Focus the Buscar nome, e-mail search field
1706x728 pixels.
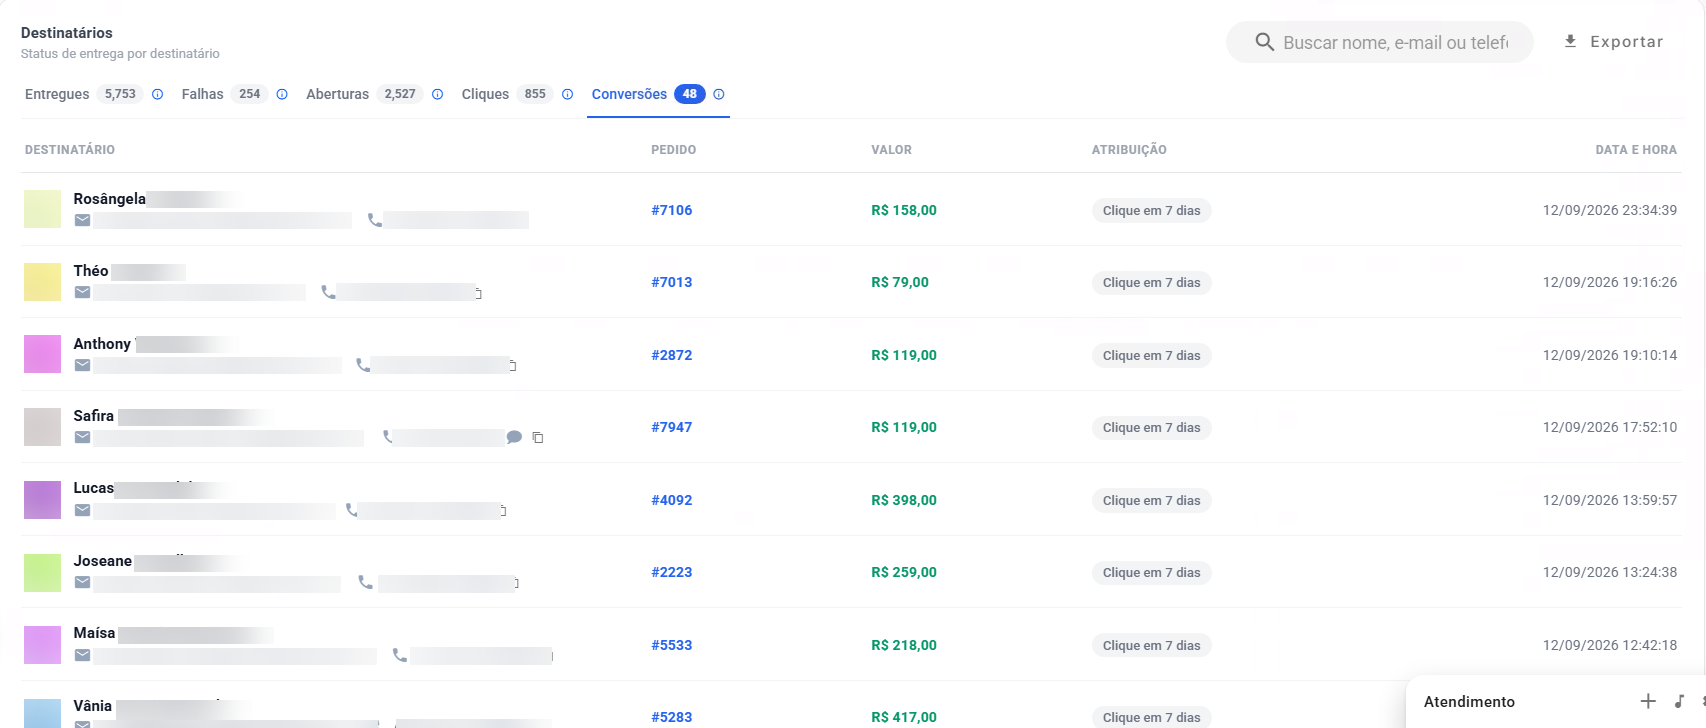pos(1380,42)
